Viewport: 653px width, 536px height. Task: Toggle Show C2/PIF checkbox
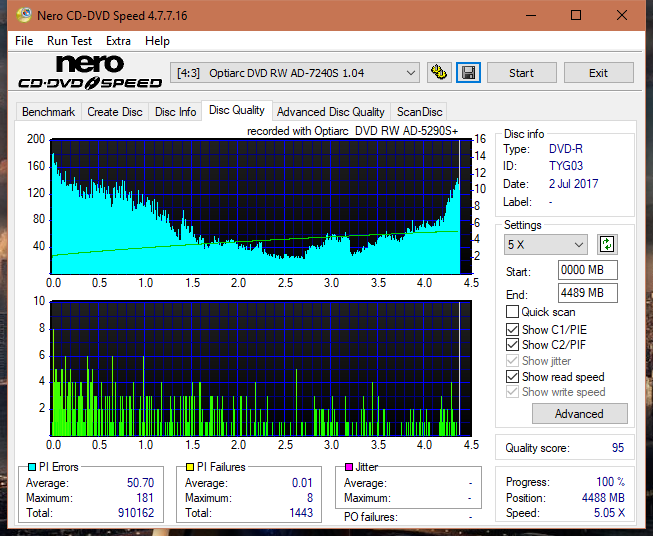click(512, 345)
